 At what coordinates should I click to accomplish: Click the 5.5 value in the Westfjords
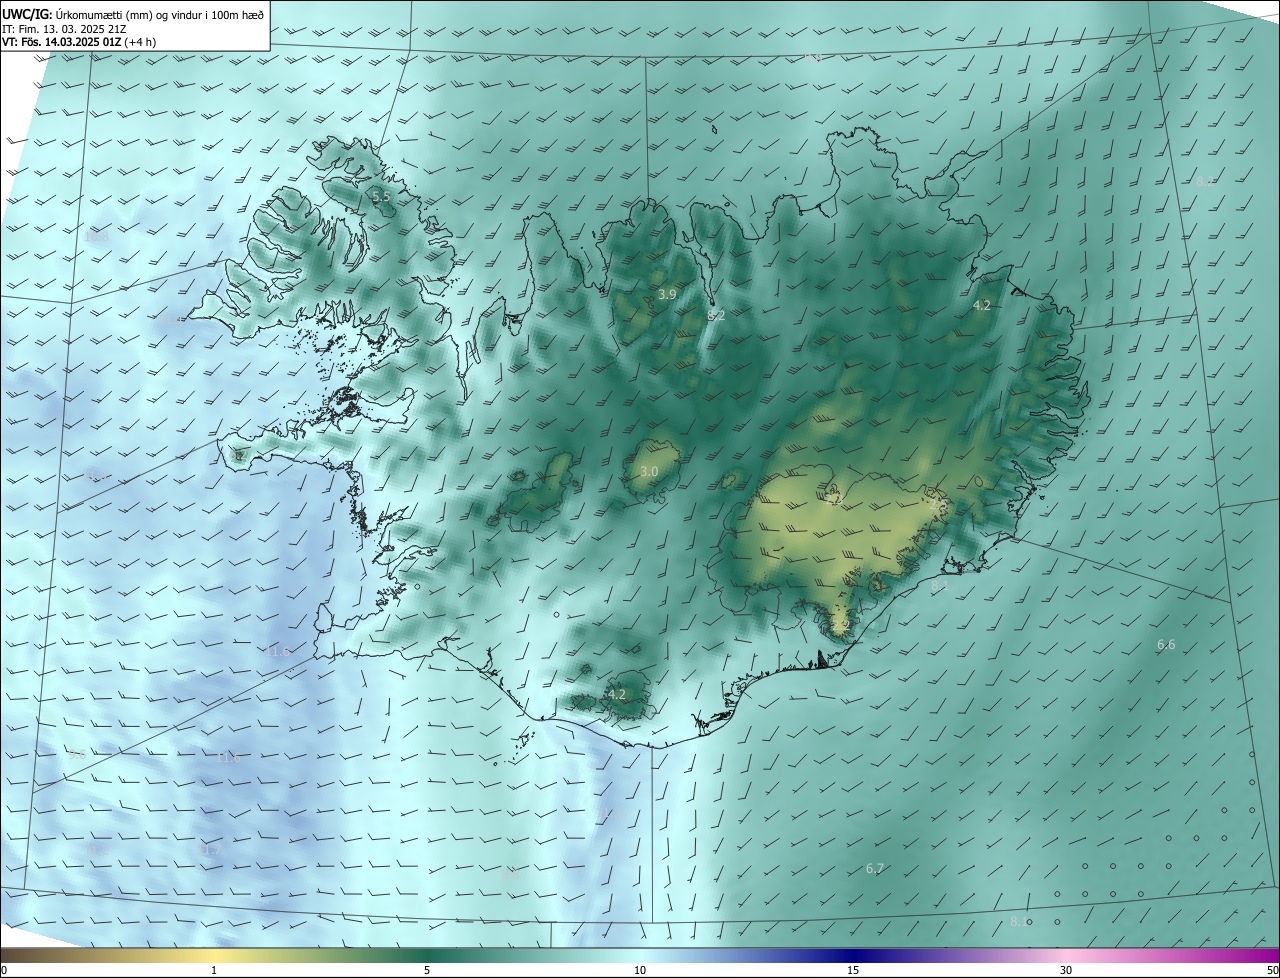381,198
